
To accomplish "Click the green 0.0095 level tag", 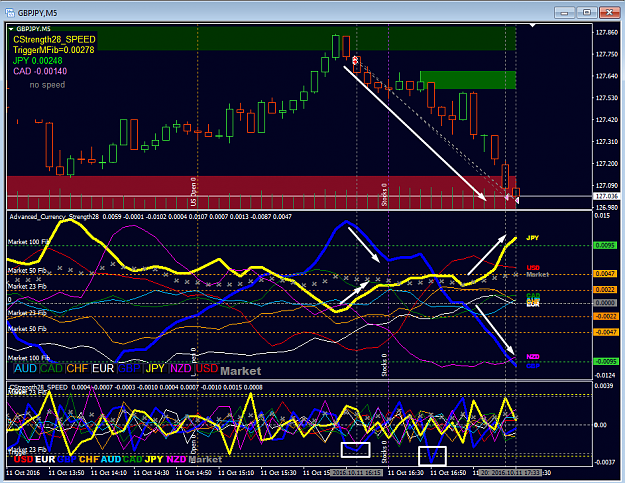I will pyautogui.click(x=605, y=245).
